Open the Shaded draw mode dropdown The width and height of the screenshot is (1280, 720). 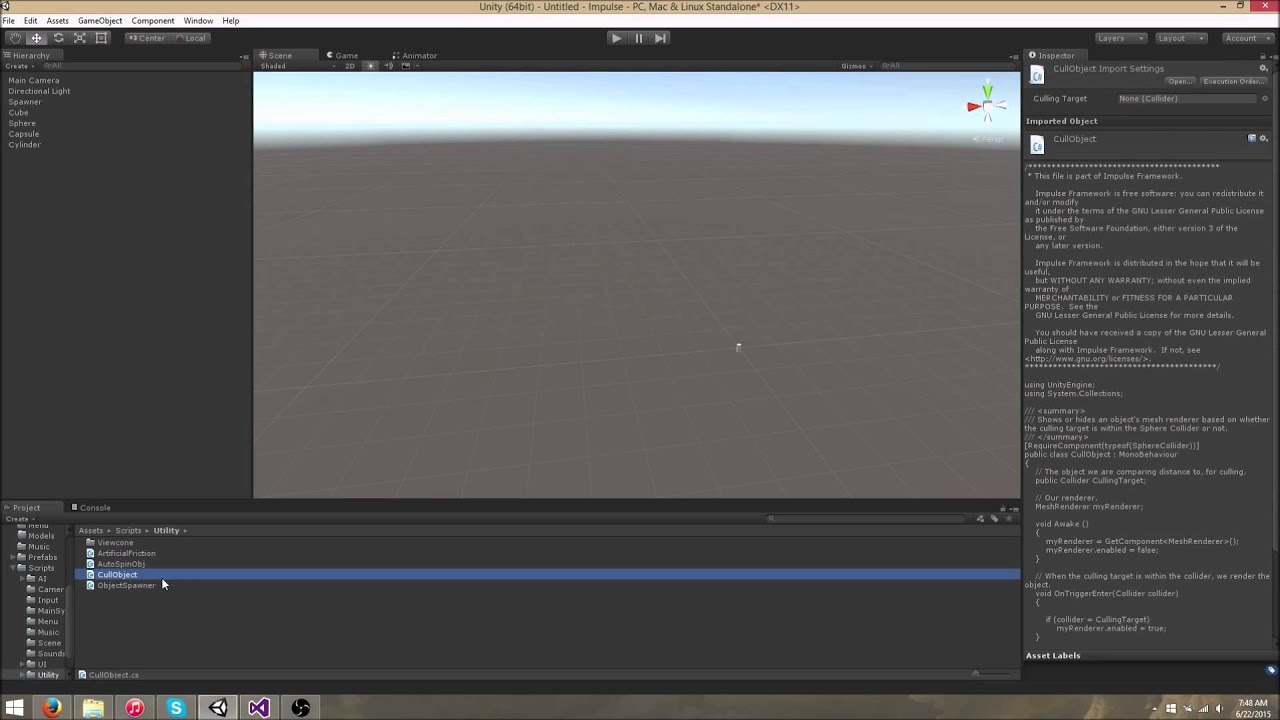pyautogui.click(x=298, y=66)
